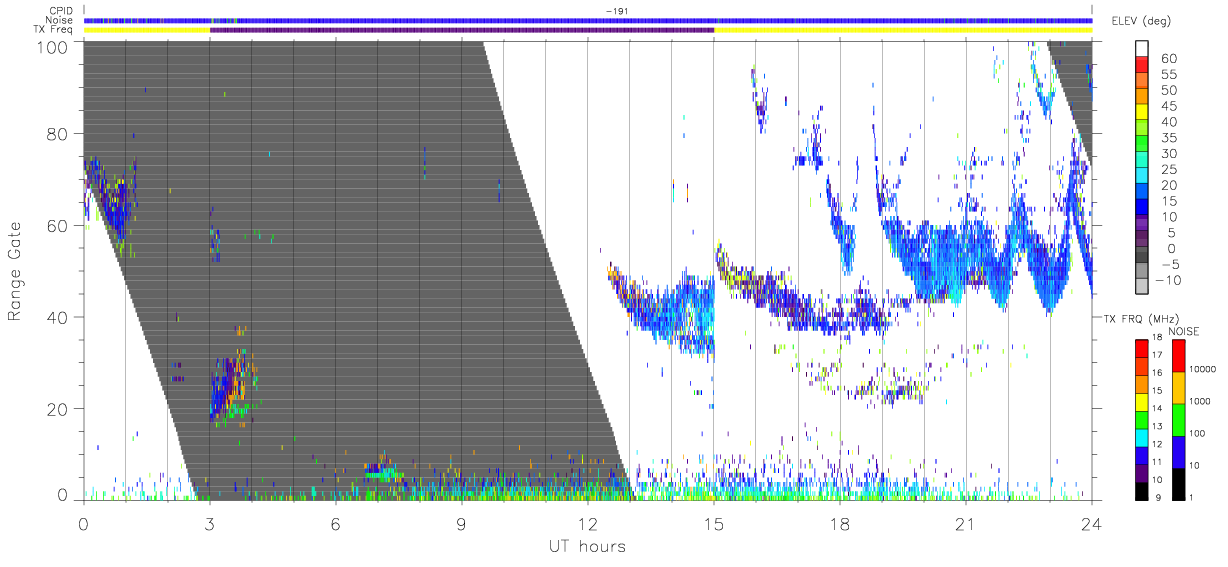Screen dimensions: 1228x567
Task: Click the blue segment of the NOISE color bar
Action: coord(1178,451)
